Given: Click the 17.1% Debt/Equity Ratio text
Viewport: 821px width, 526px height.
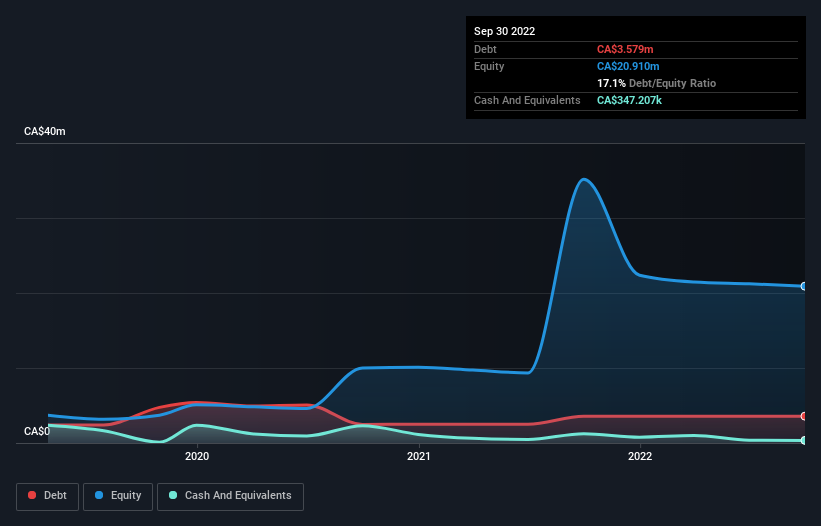Looking at the screenshot, I should coord(656,83).
